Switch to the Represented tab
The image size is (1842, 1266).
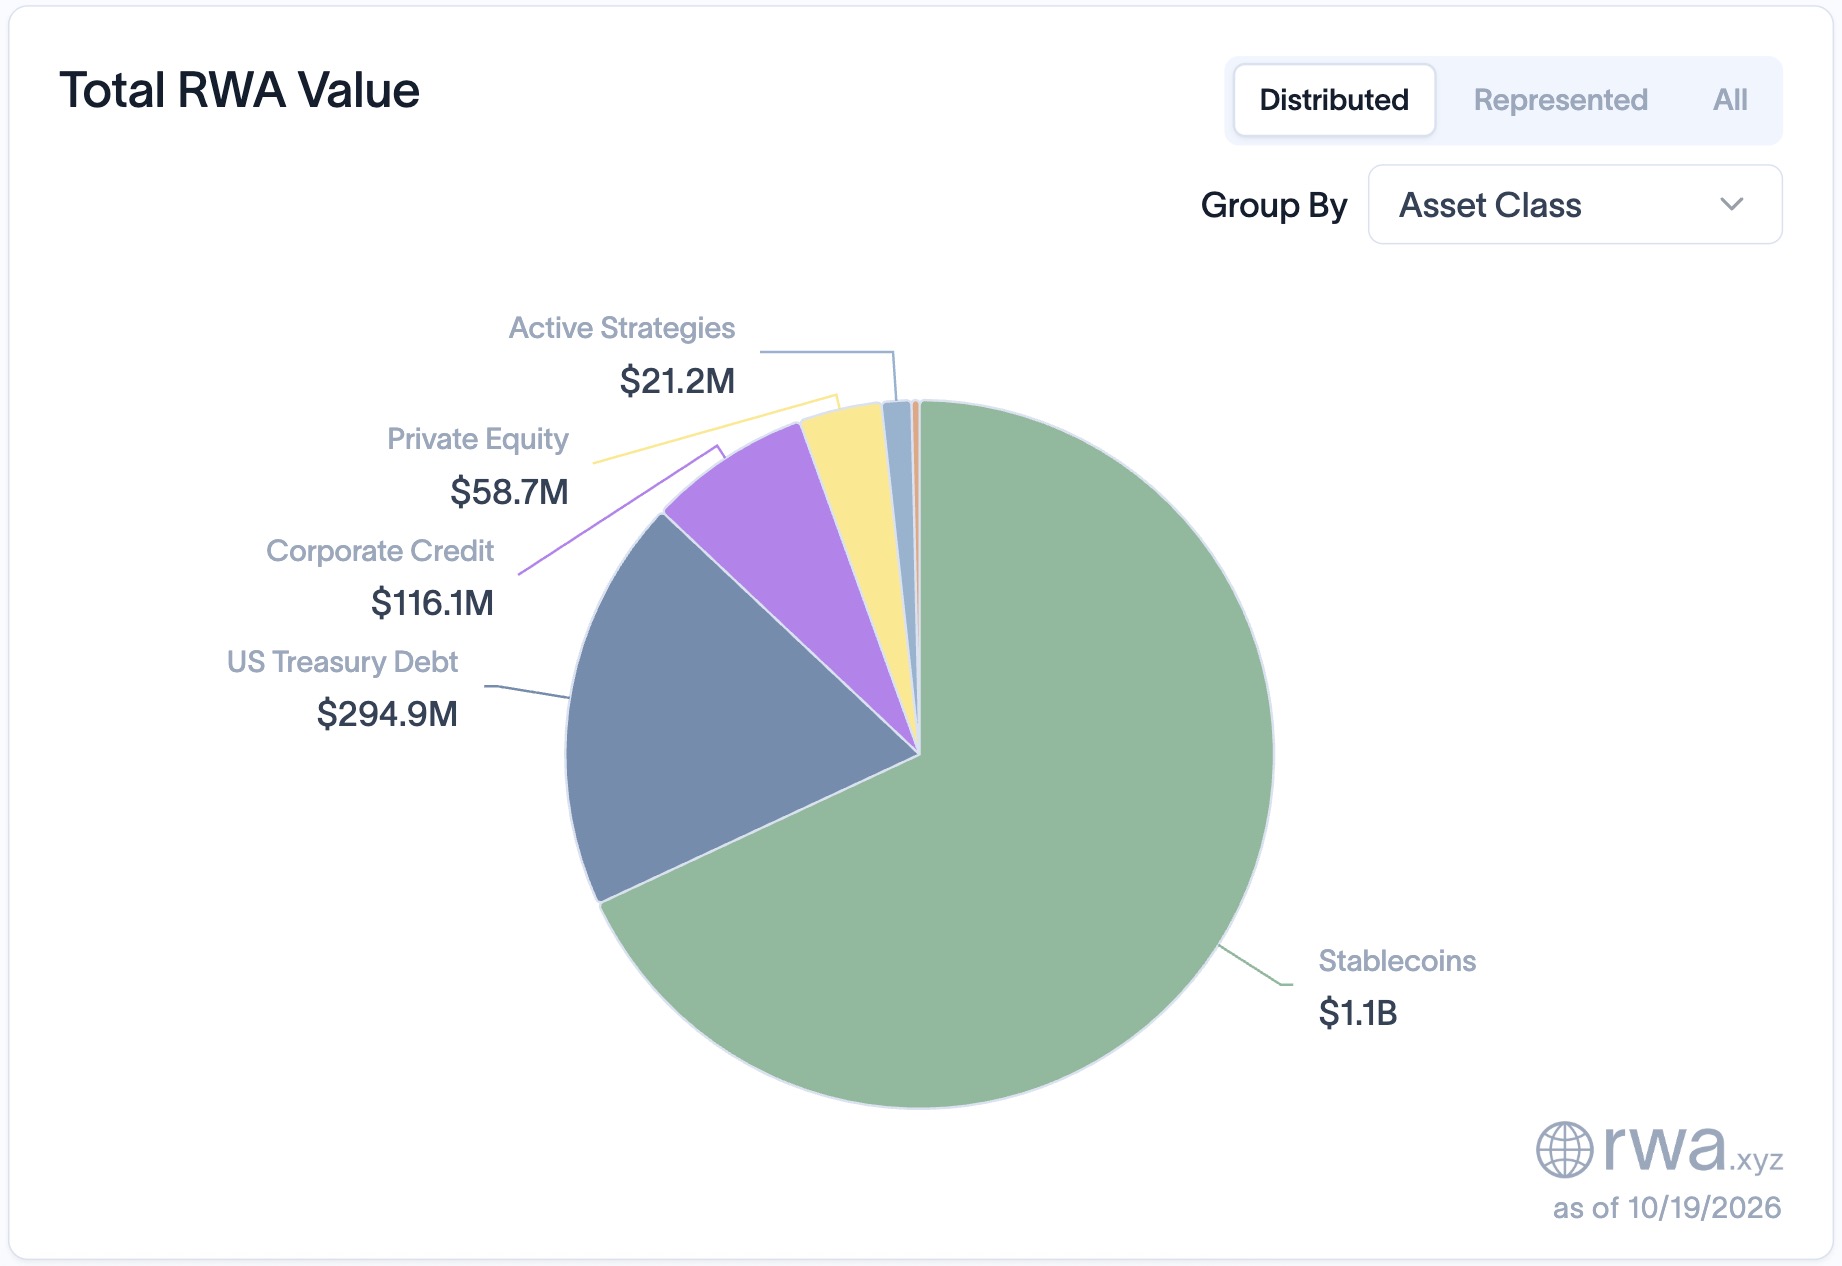click(x=1560, y=100)
